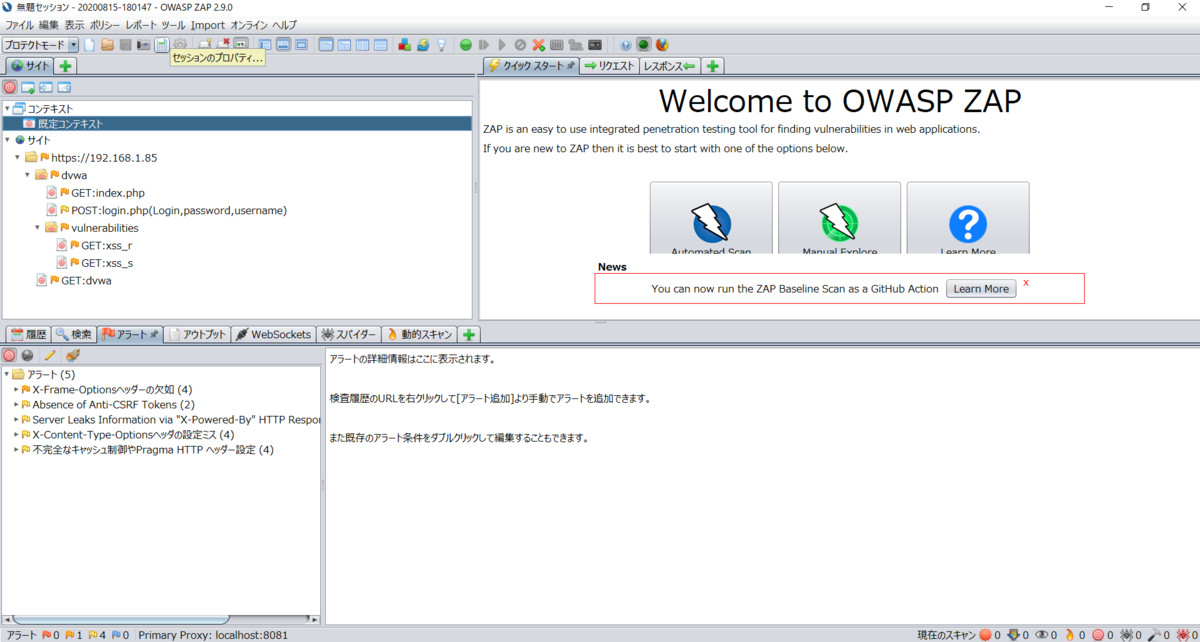Click the spider scan count status icon
The height and width of the screenshot is (642, 1200).
coord(1125,635)
